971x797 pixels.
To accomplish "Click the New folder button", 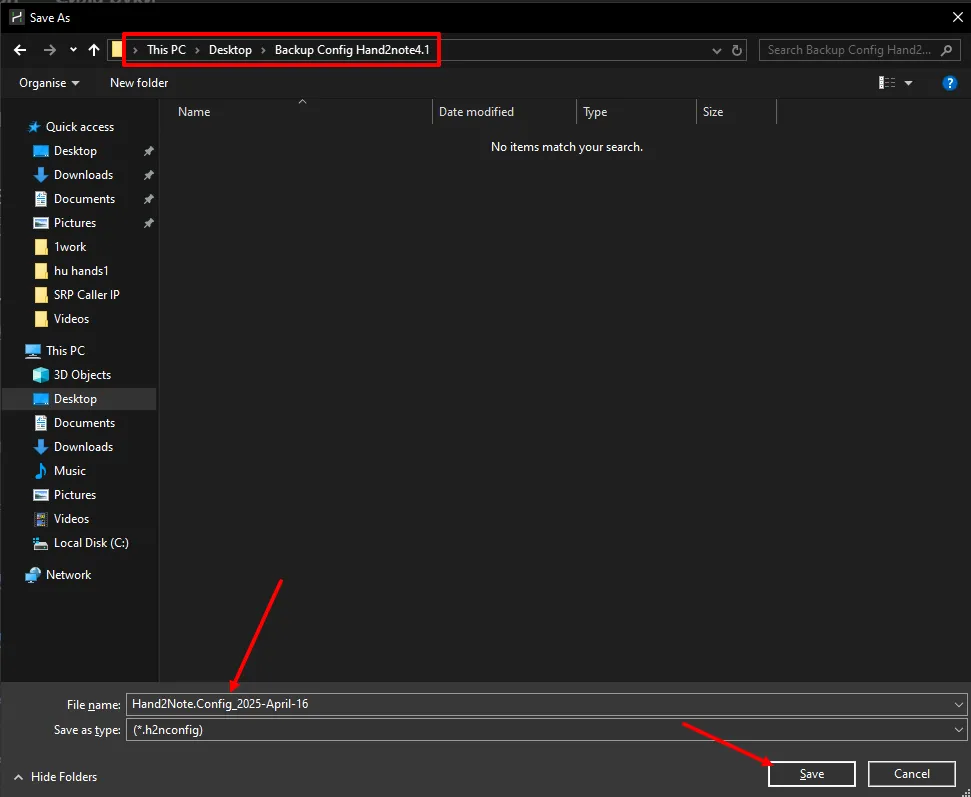I will [x=139, y=83].
